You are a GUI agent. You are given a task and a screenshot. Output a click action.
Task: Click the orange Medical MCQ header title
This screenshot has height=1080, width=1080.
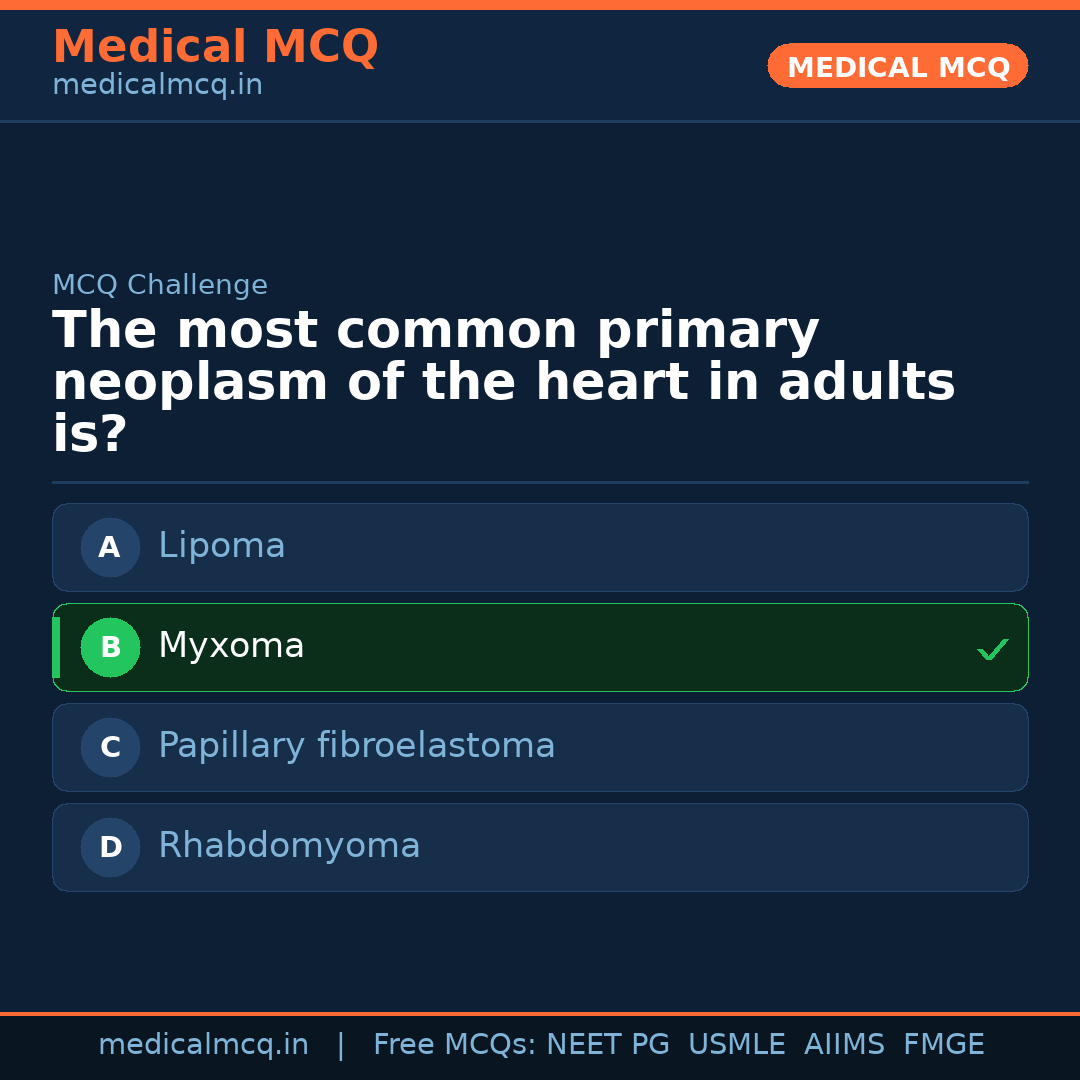(x=215, y=47)
